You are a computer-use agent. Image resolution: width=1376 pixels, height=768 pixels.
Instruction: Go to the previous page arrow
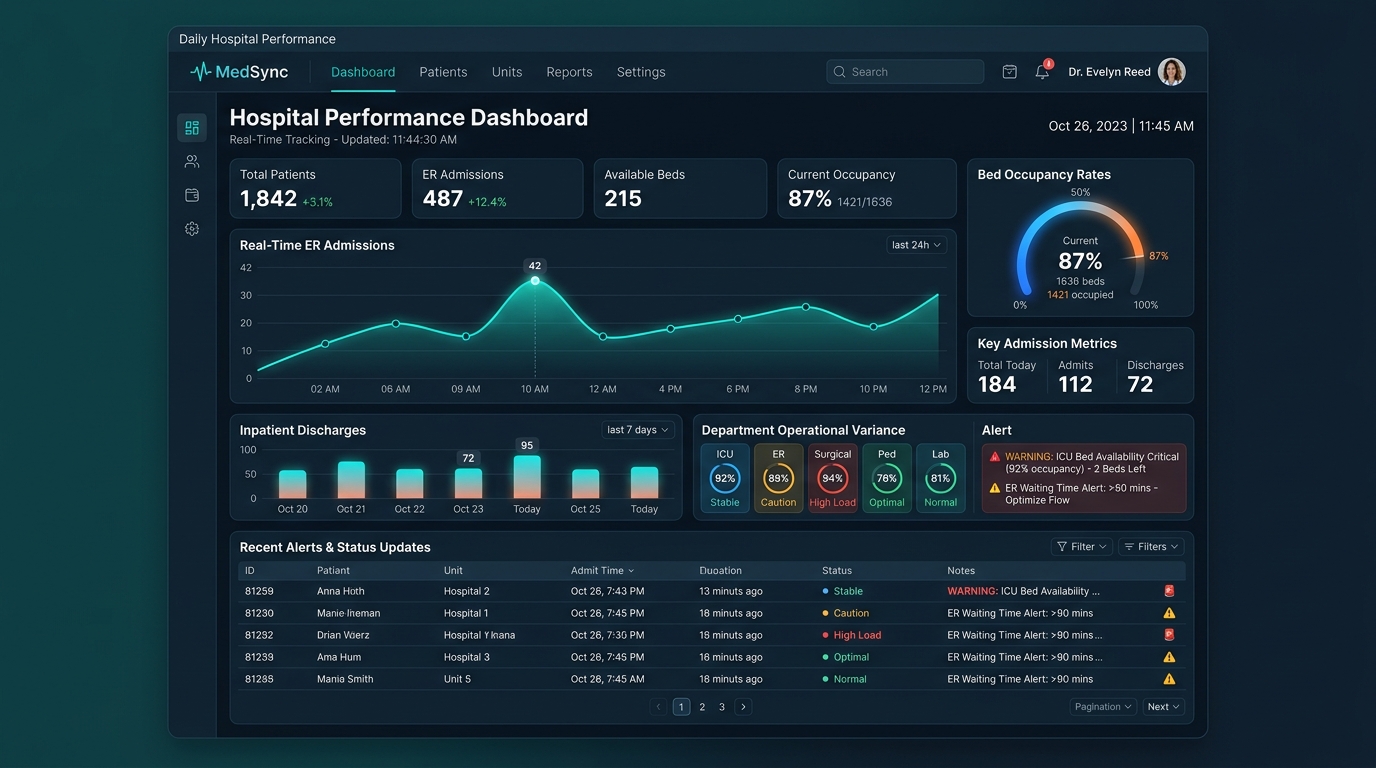[x=659, y=707]
